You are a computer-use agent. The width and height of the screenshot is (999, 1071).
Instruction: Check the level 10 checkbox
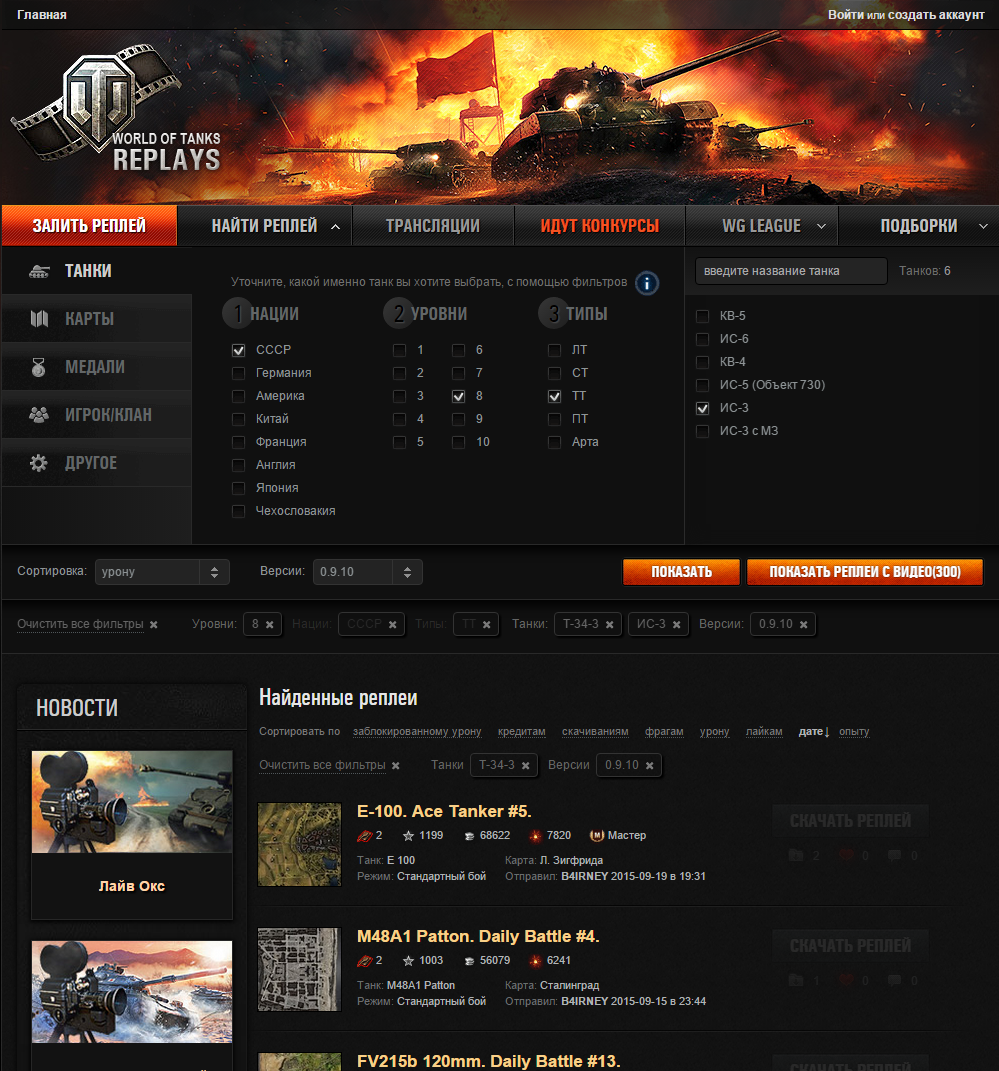pyautogui.click(x=458, y=442)
